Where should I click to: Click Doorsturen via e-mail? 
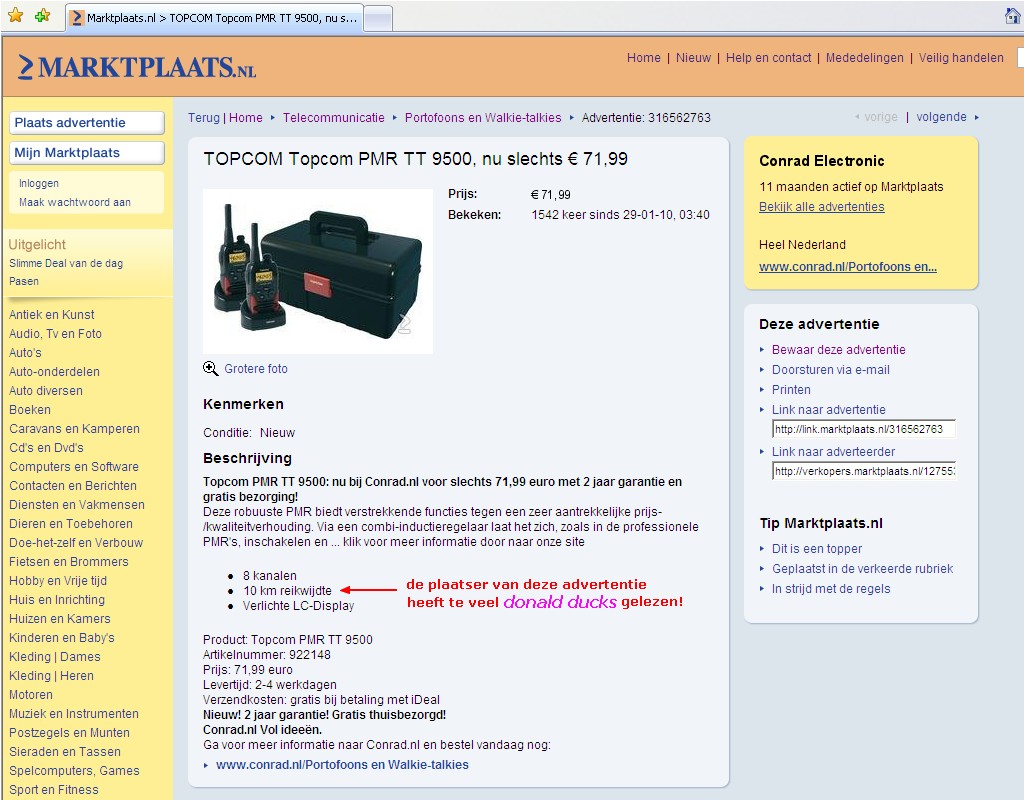tap(831, 370)
